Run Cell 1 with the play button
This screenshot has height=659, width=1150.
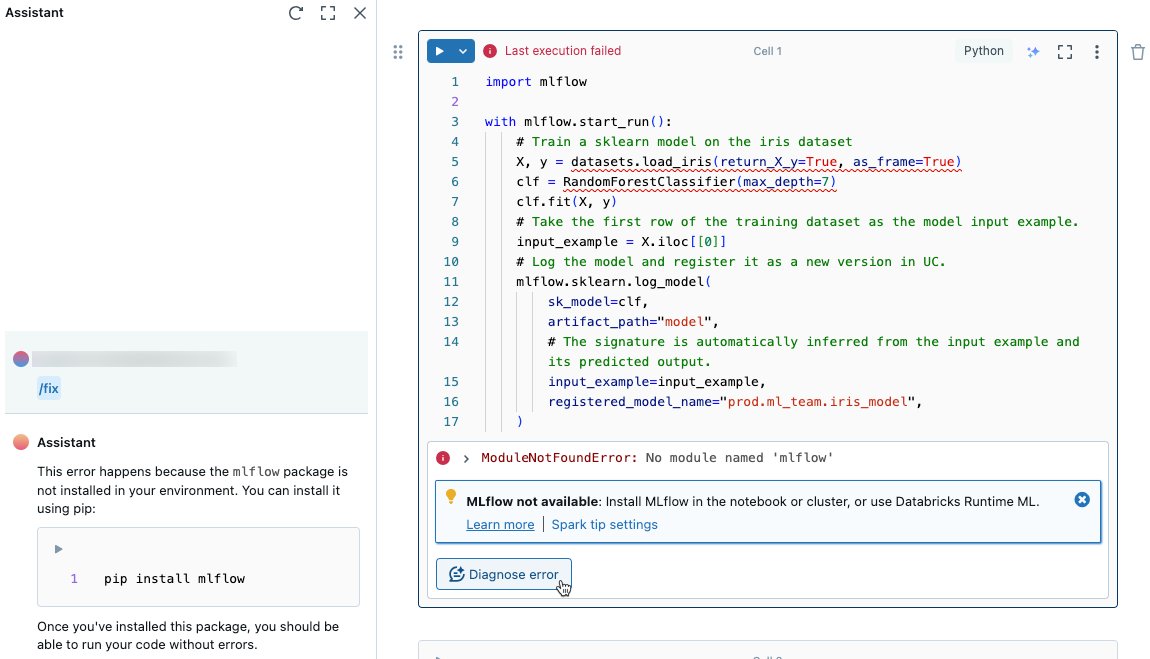tap(440, 51)
